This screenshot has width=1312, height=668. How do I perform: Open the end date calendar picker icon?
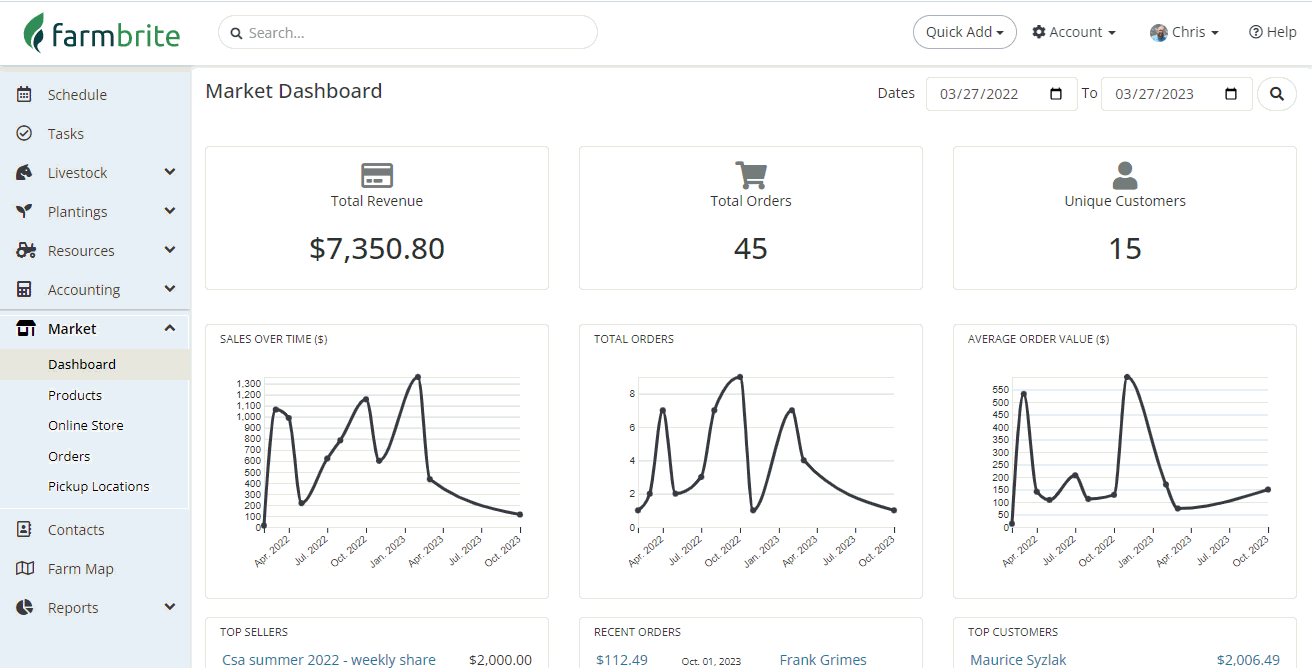tap(1231, 94)
